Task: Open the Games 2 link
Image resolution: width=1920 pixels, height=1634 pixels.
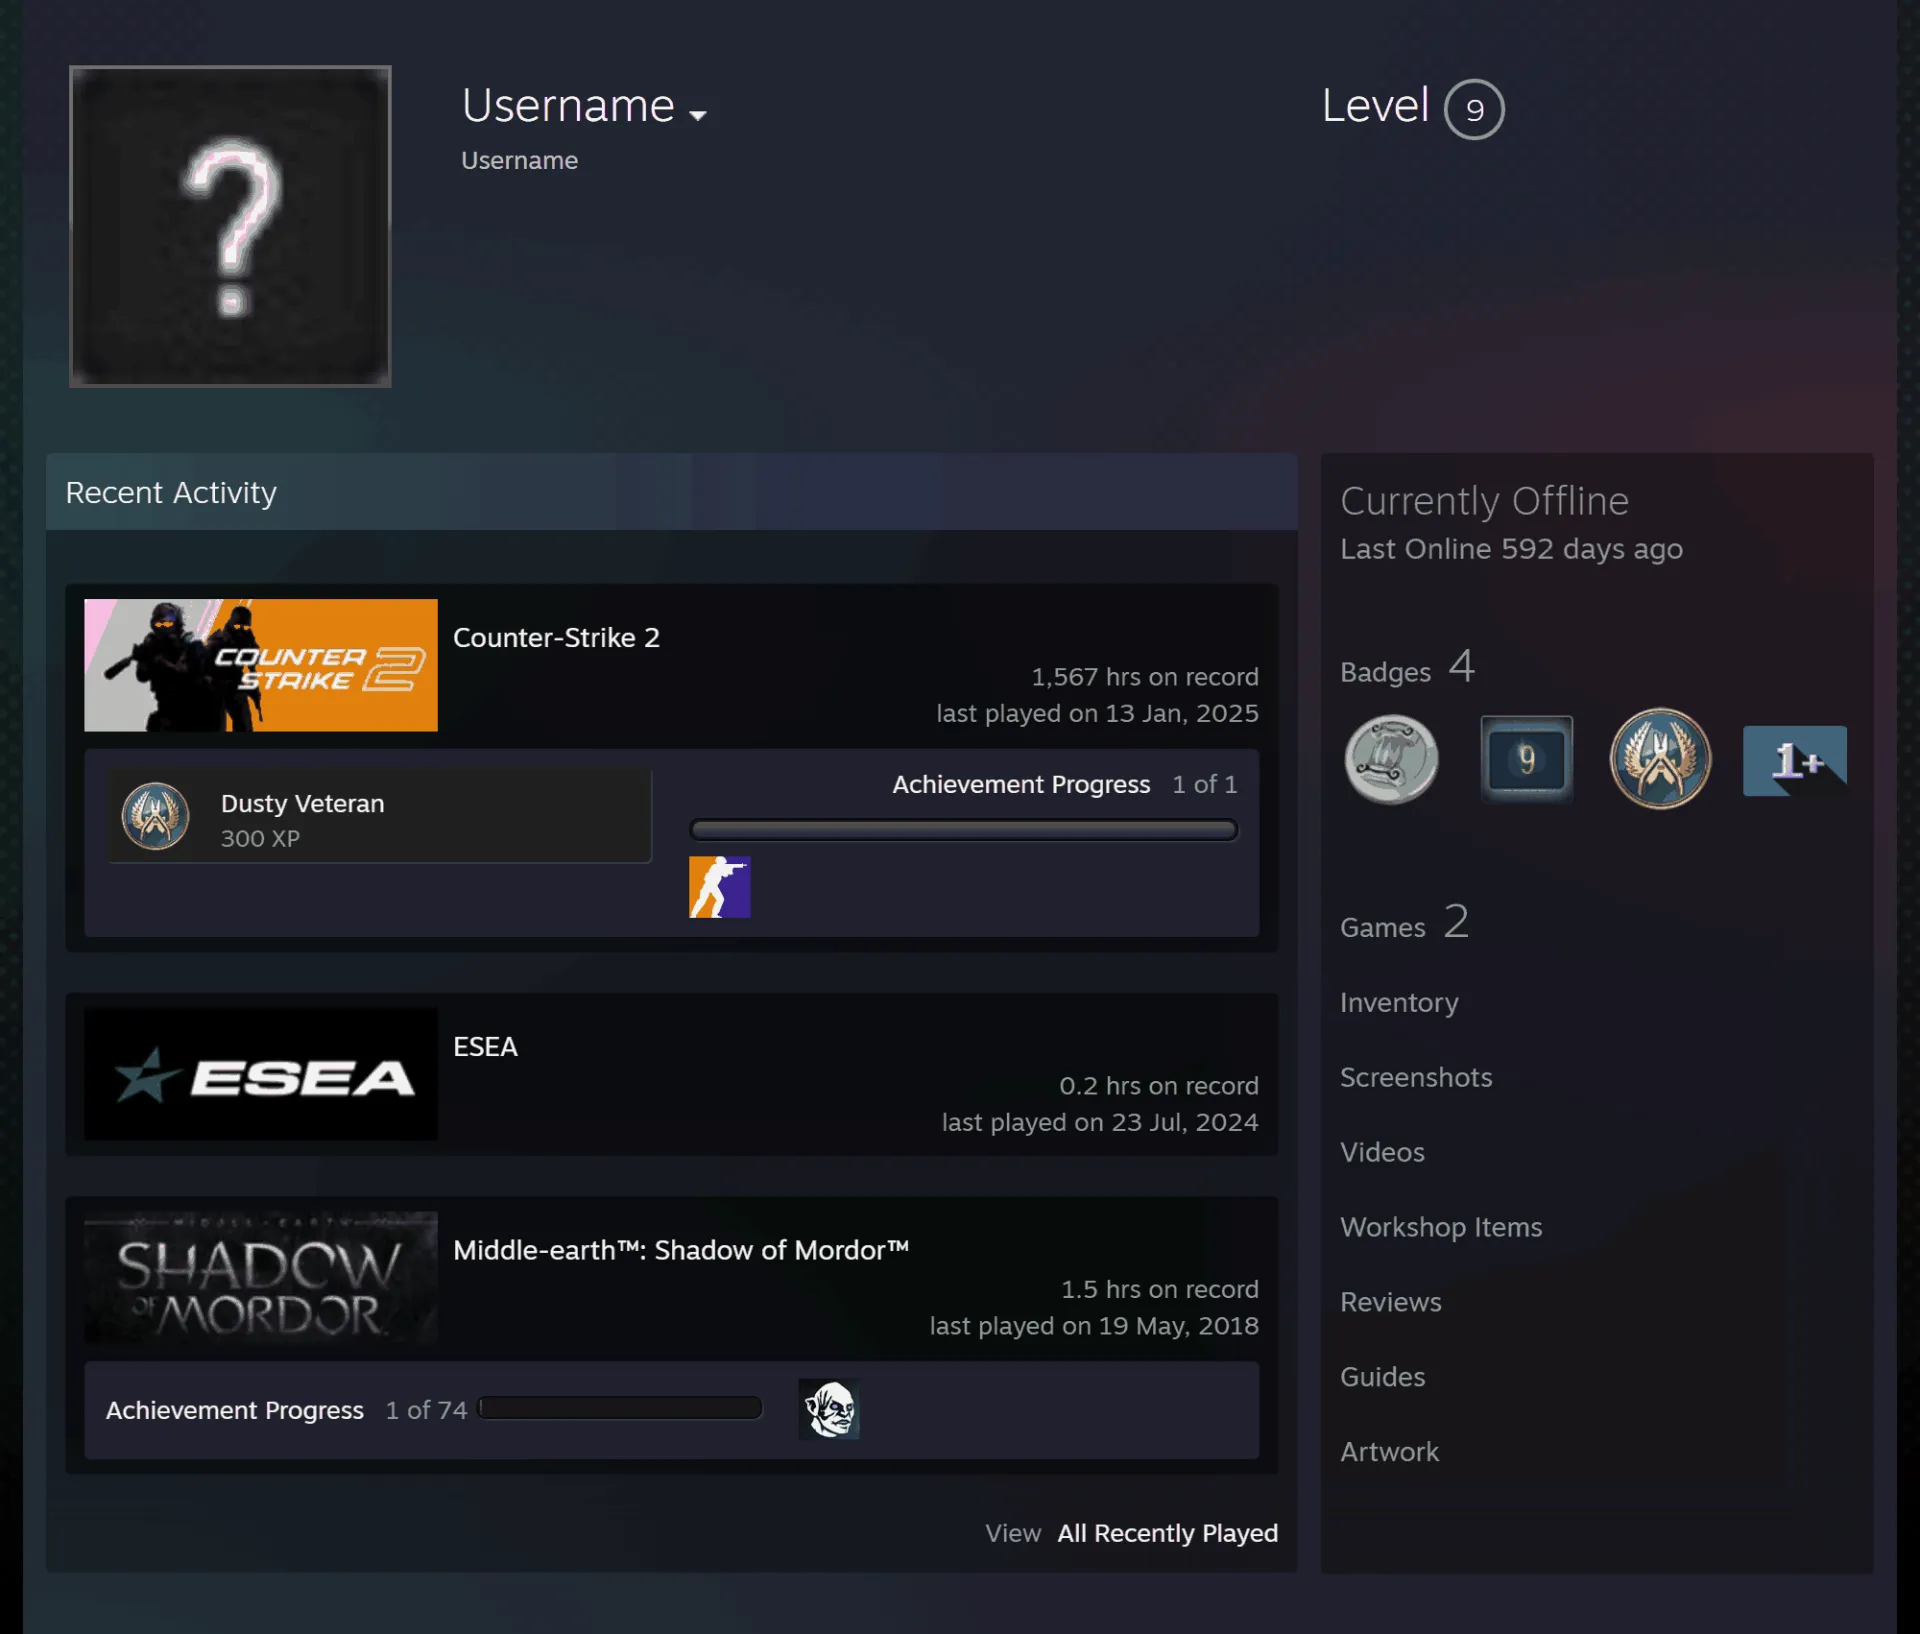Action: [x=1404, y=923]
